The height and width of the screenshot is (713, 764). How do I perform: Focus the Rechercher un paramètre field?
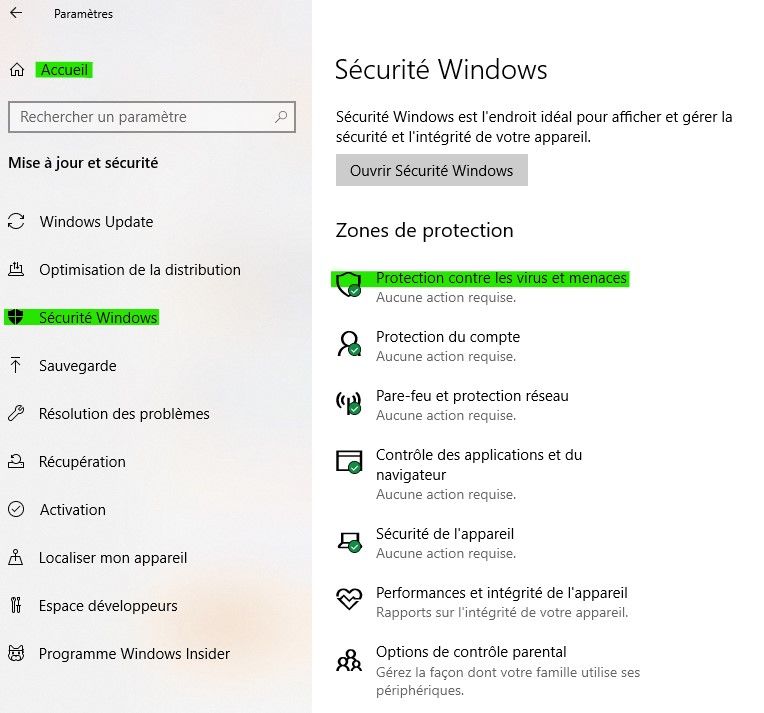click(140, 117)
